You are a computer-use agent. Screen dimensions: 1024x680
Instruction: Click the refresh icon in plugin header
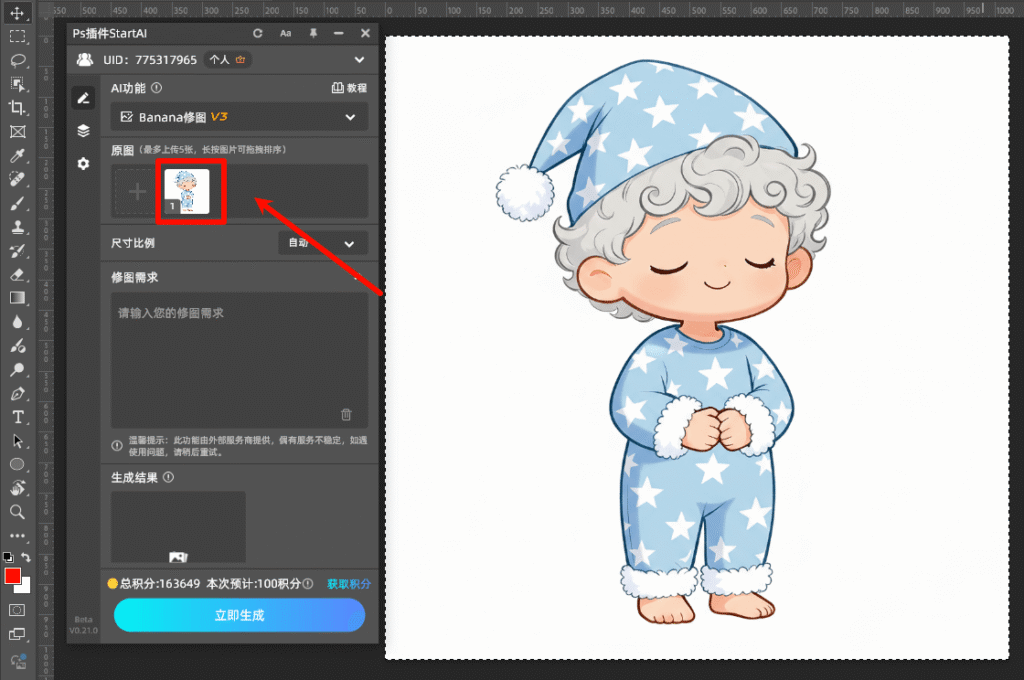pyautogui.click(x=258, y=32)
